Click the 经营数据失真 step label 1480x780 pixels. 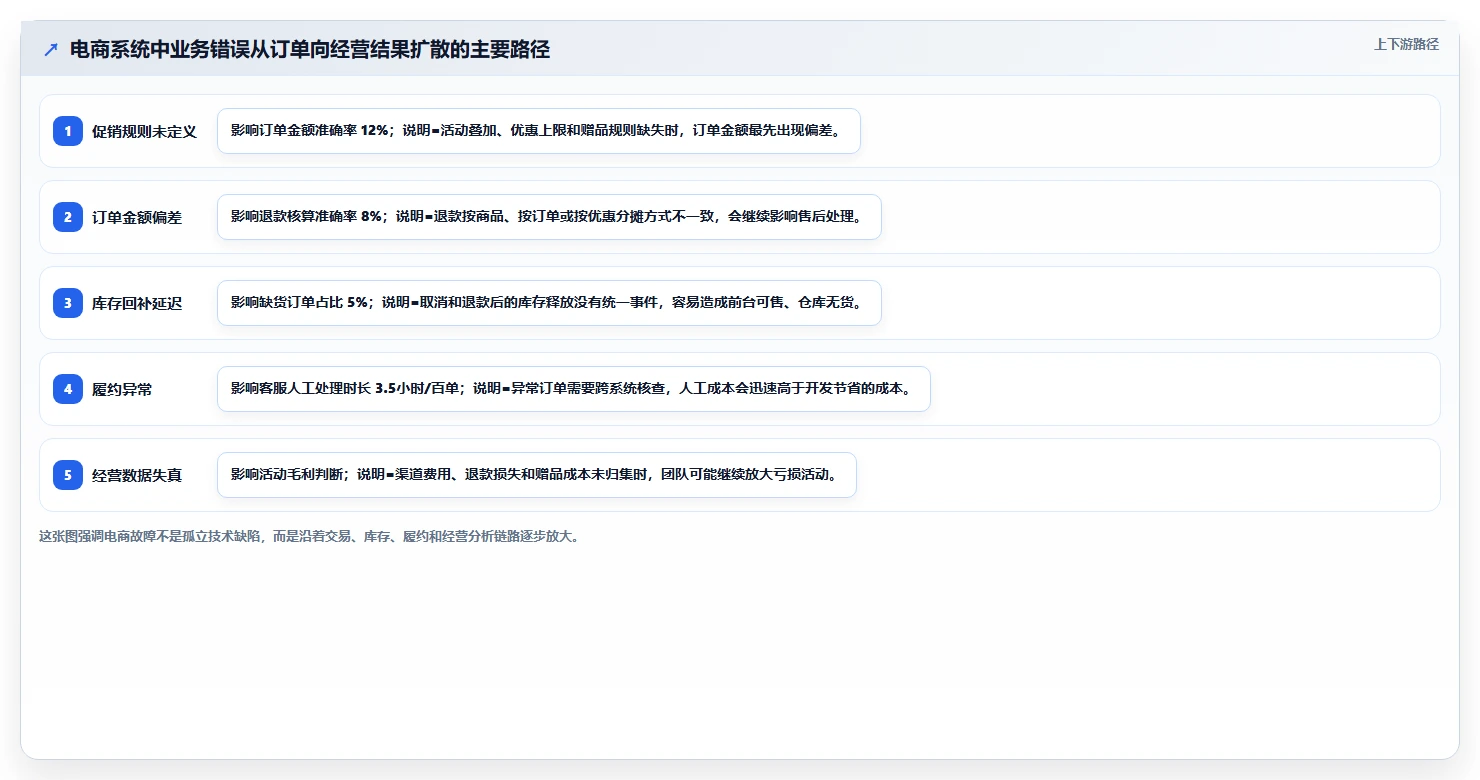(137, 475)
